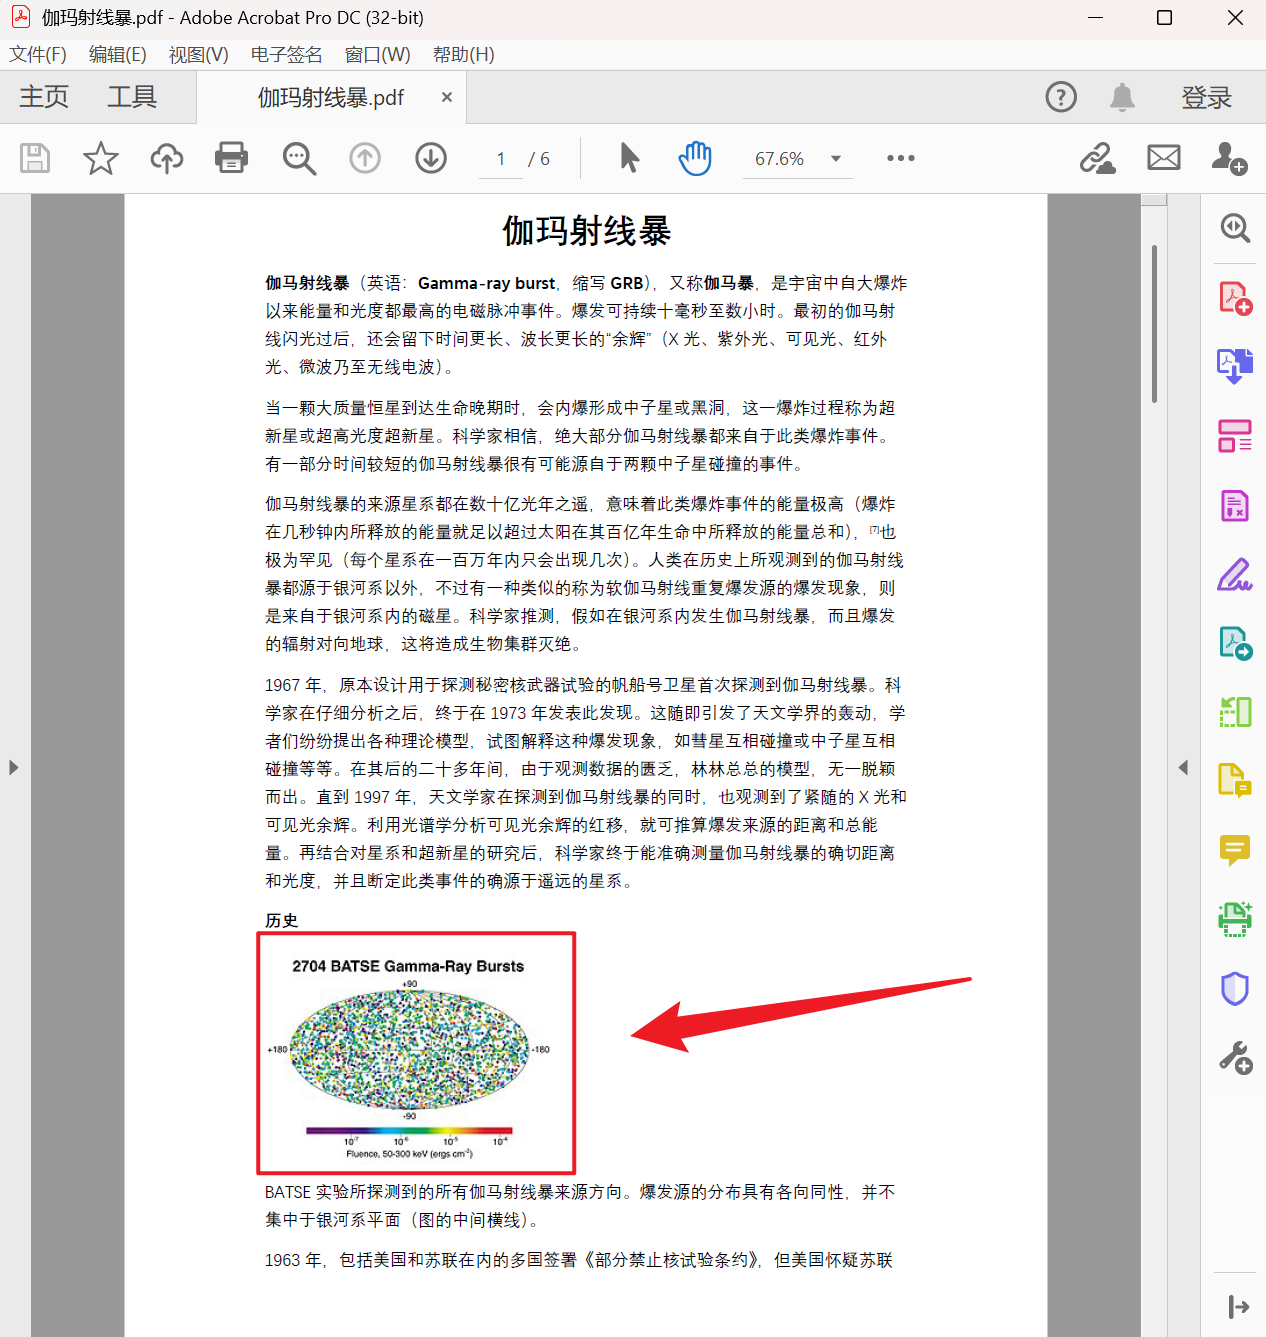Switch to the 主页 tab
Image resolution: width=1266 pixels, height=1337 pixels.
click(x=42, y=97)
